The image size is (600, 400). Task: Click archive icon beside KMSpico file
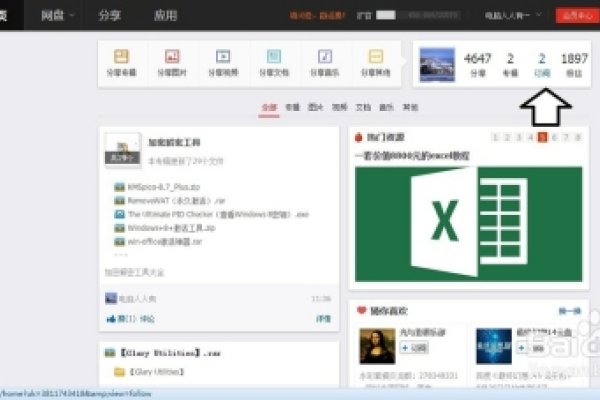coord(119,187)
